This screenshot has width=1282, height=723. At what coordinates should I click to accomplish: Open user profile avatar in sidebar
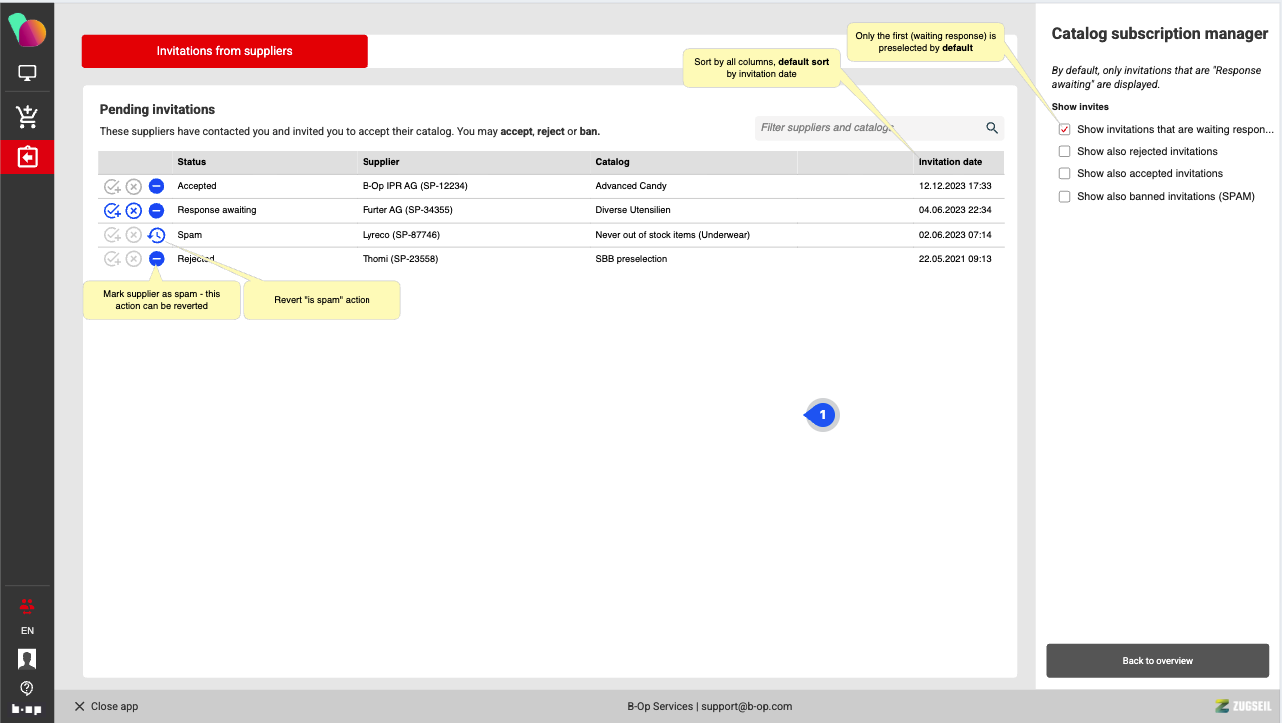[27, 658]
